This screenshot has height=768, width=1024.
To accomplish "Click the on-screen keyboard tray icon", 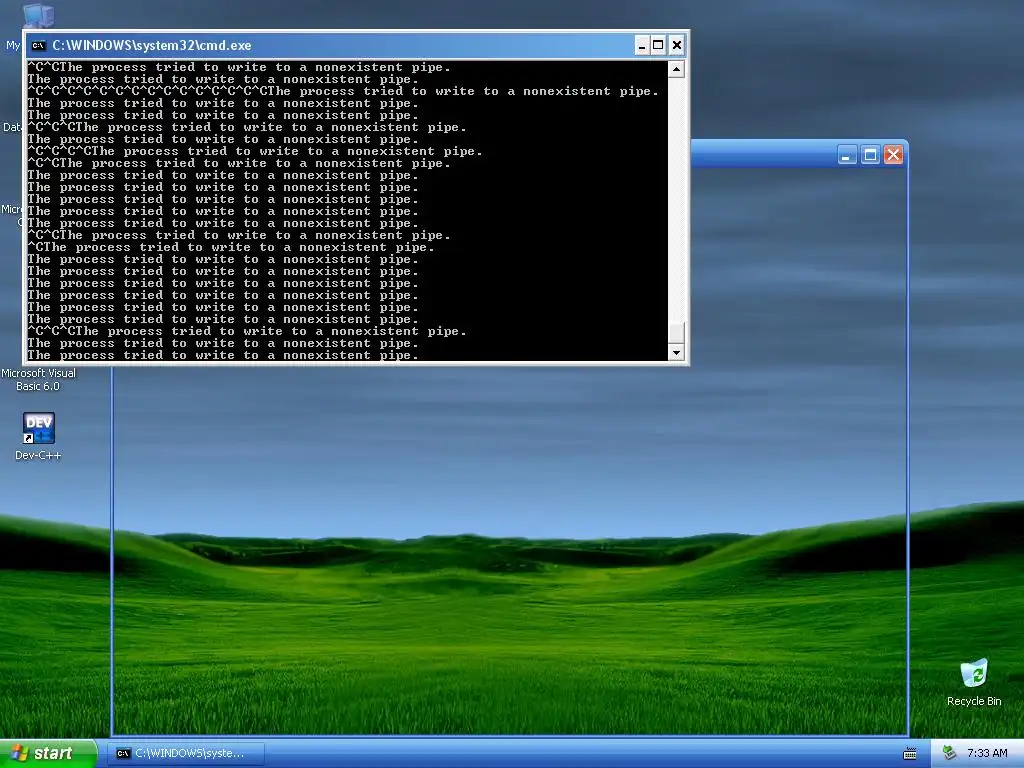I will 910,754.
